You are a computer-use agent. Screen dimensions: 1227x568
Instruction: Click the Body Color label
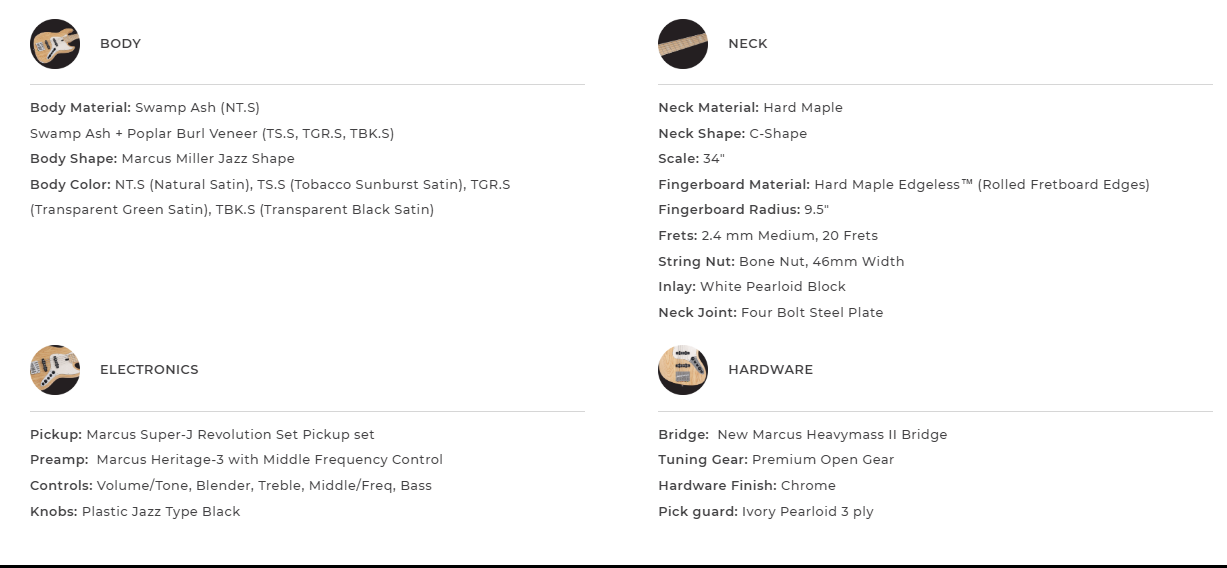click(70, 185)
